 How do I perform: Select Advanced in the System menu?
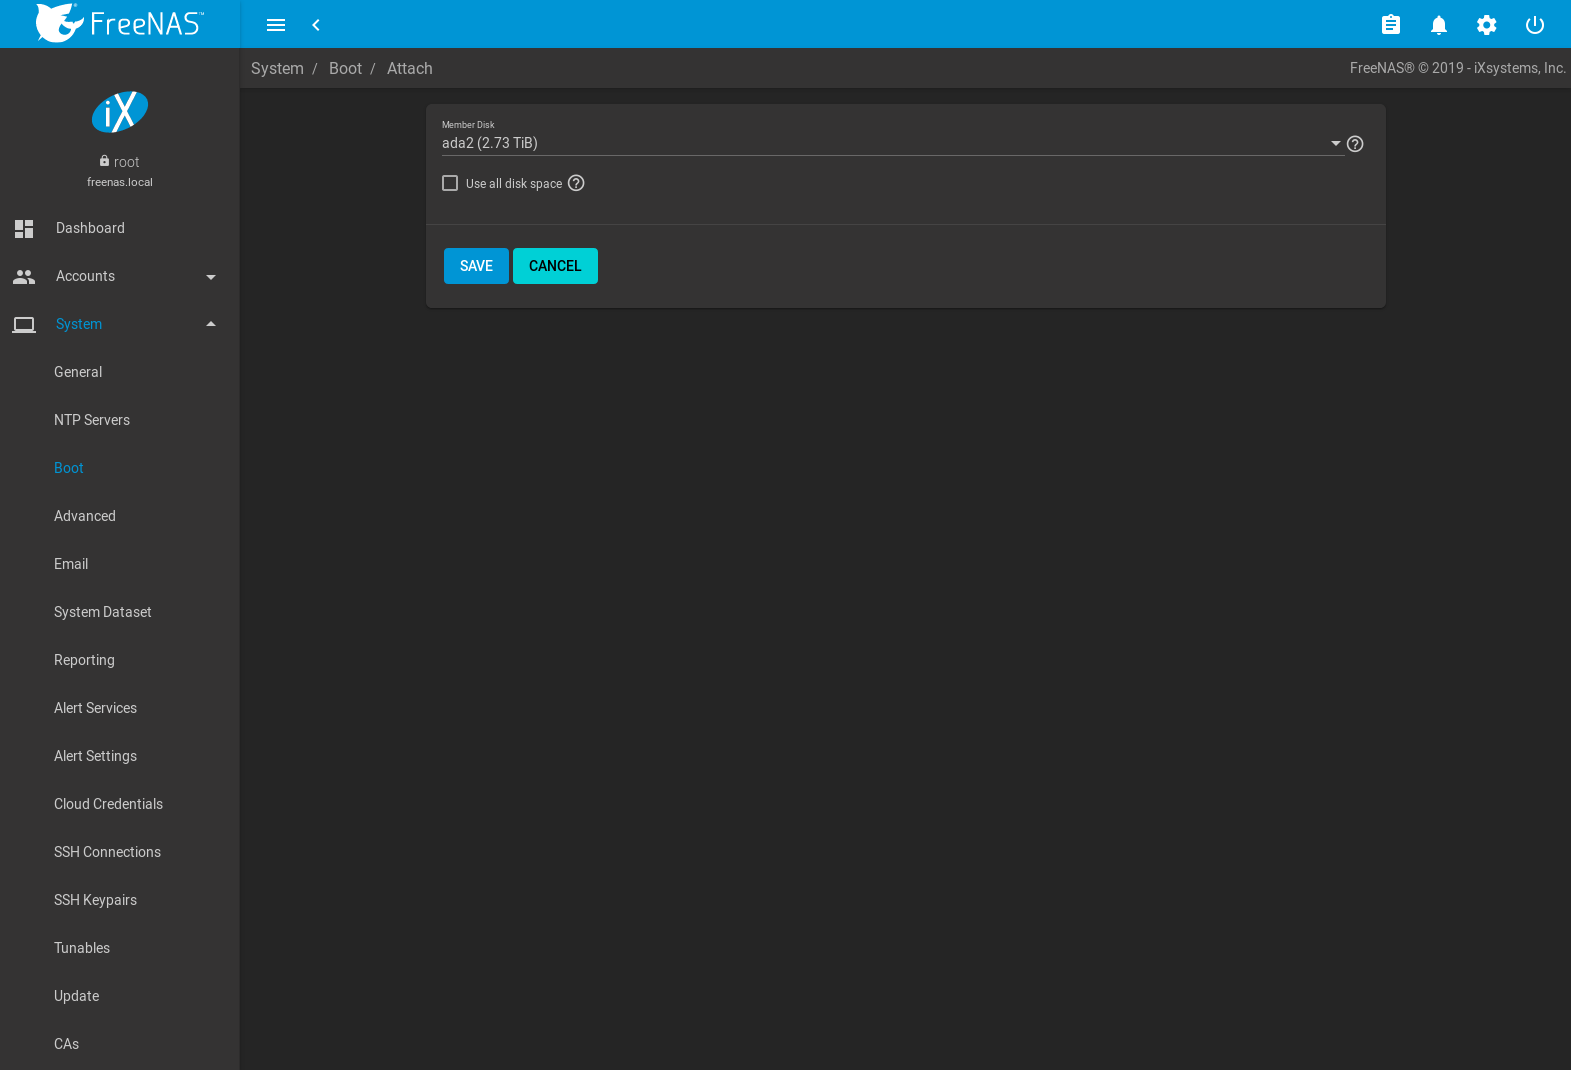point(85,516)
